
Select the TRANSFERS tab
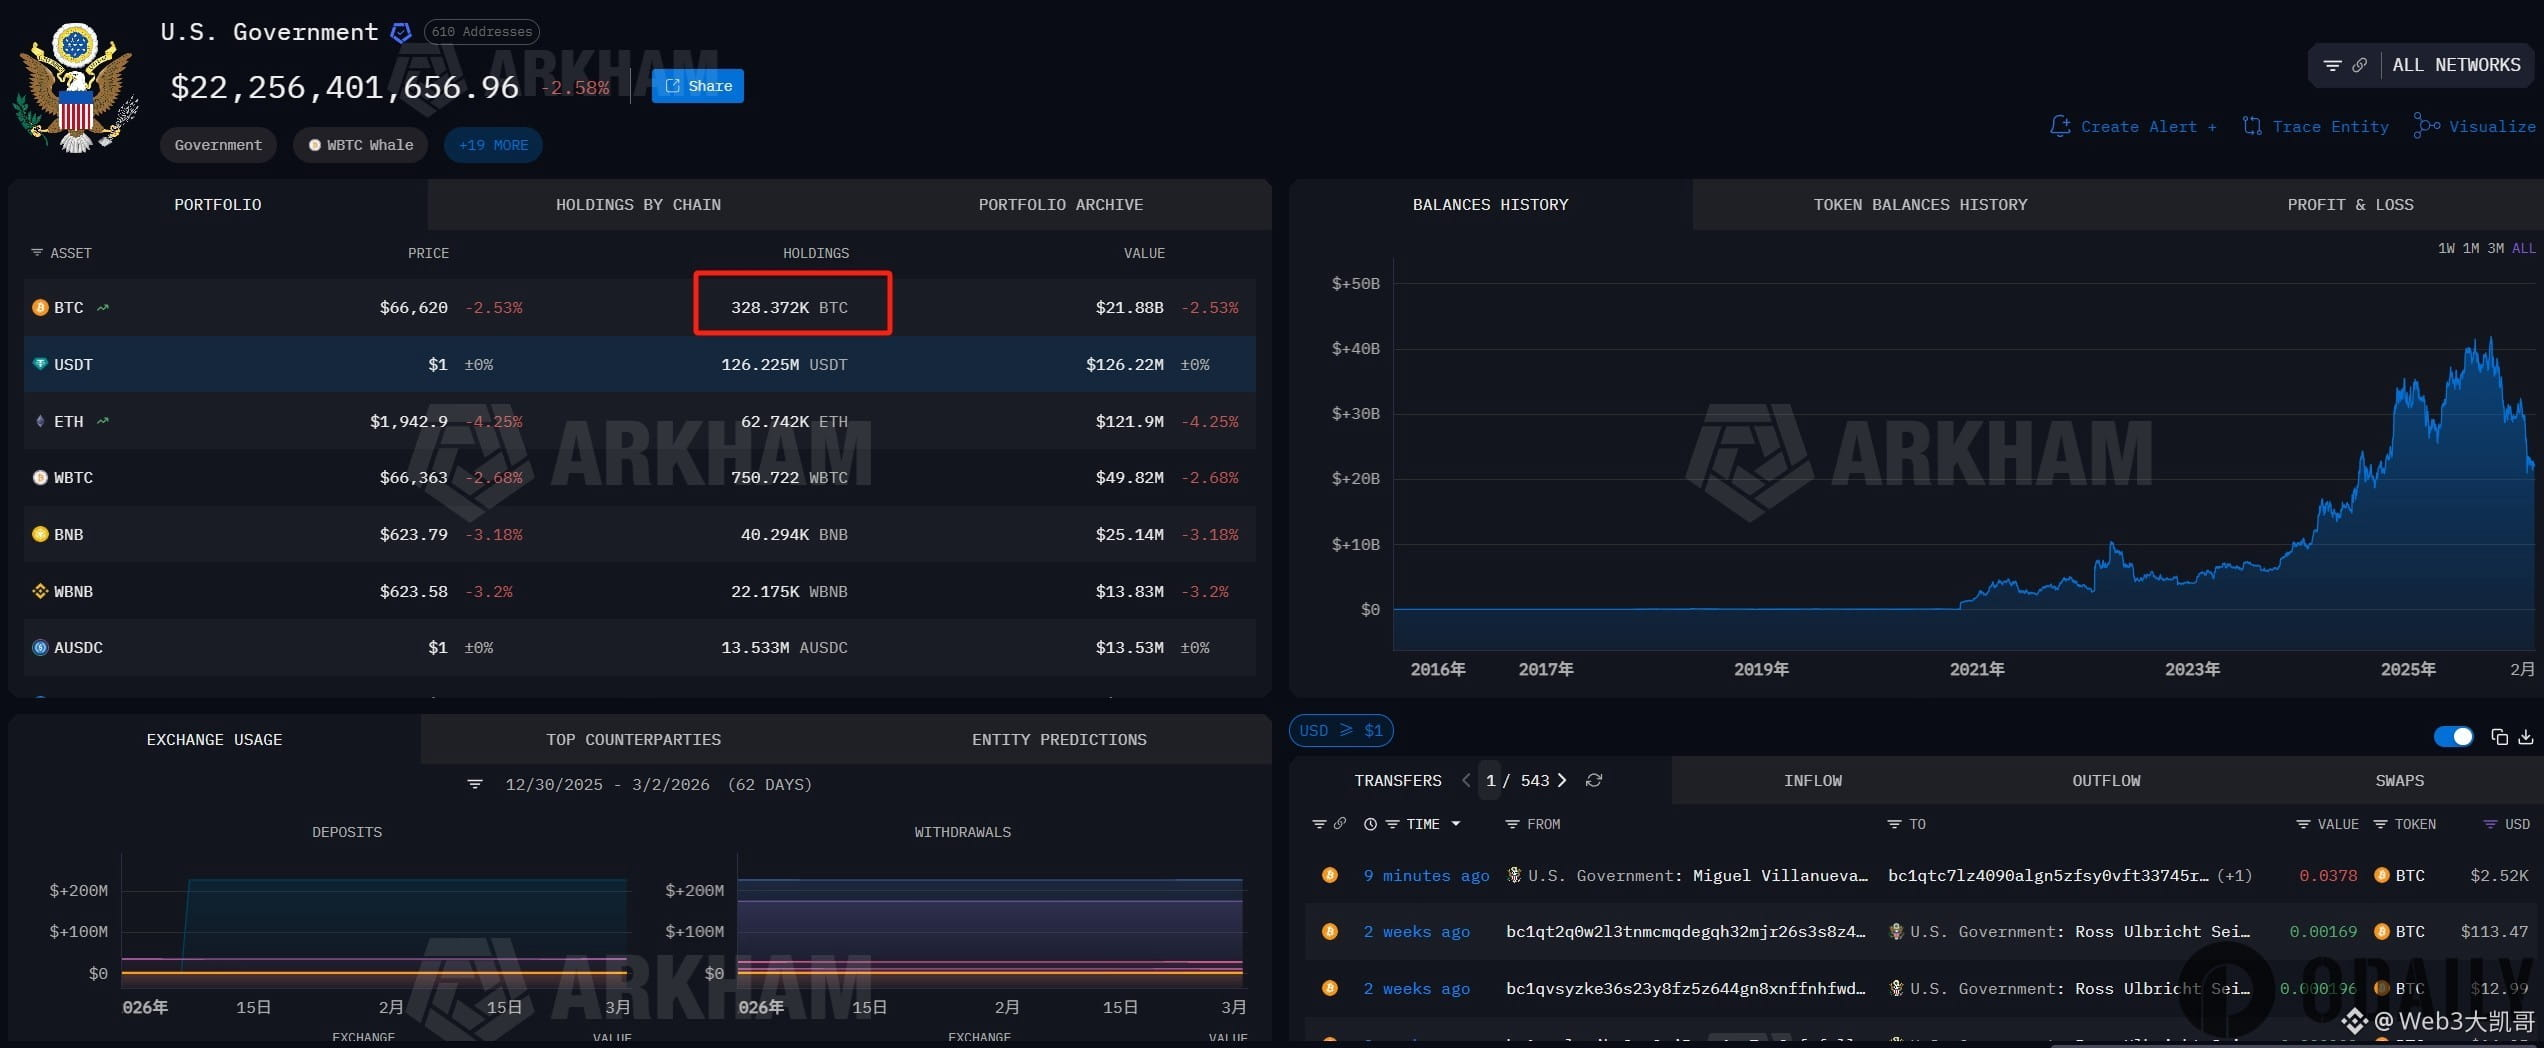click(x=1398, y=781)
